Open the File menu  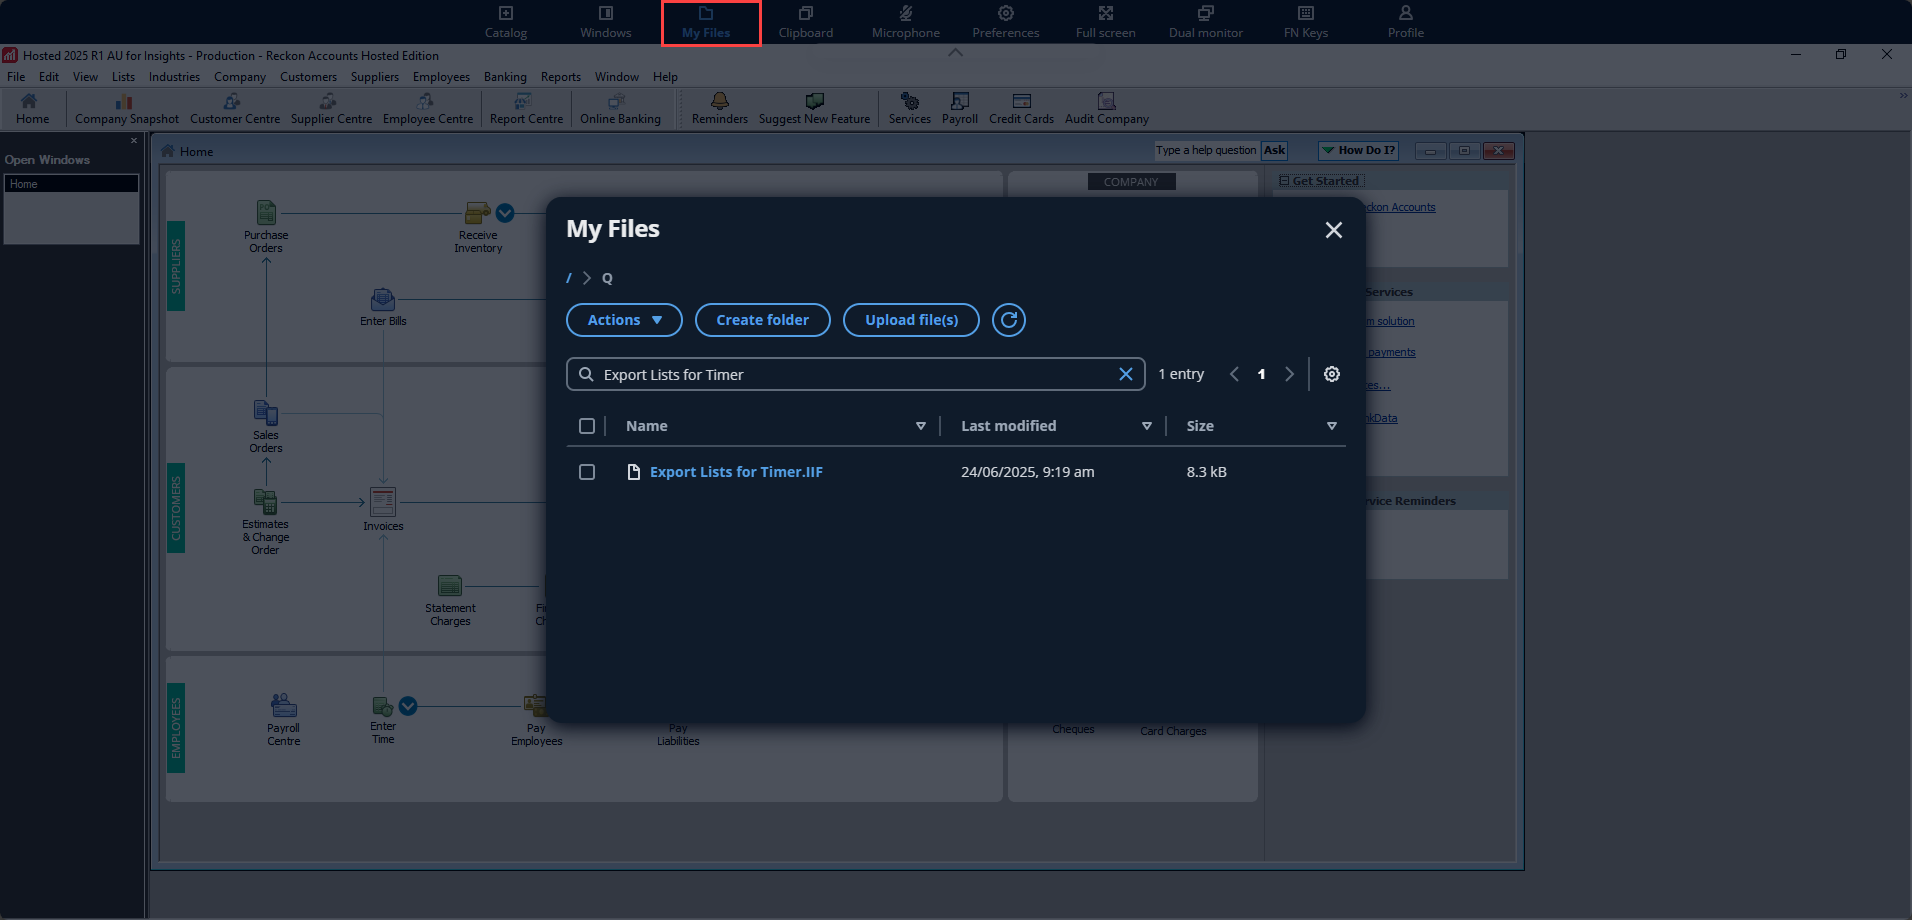(16, 77)
